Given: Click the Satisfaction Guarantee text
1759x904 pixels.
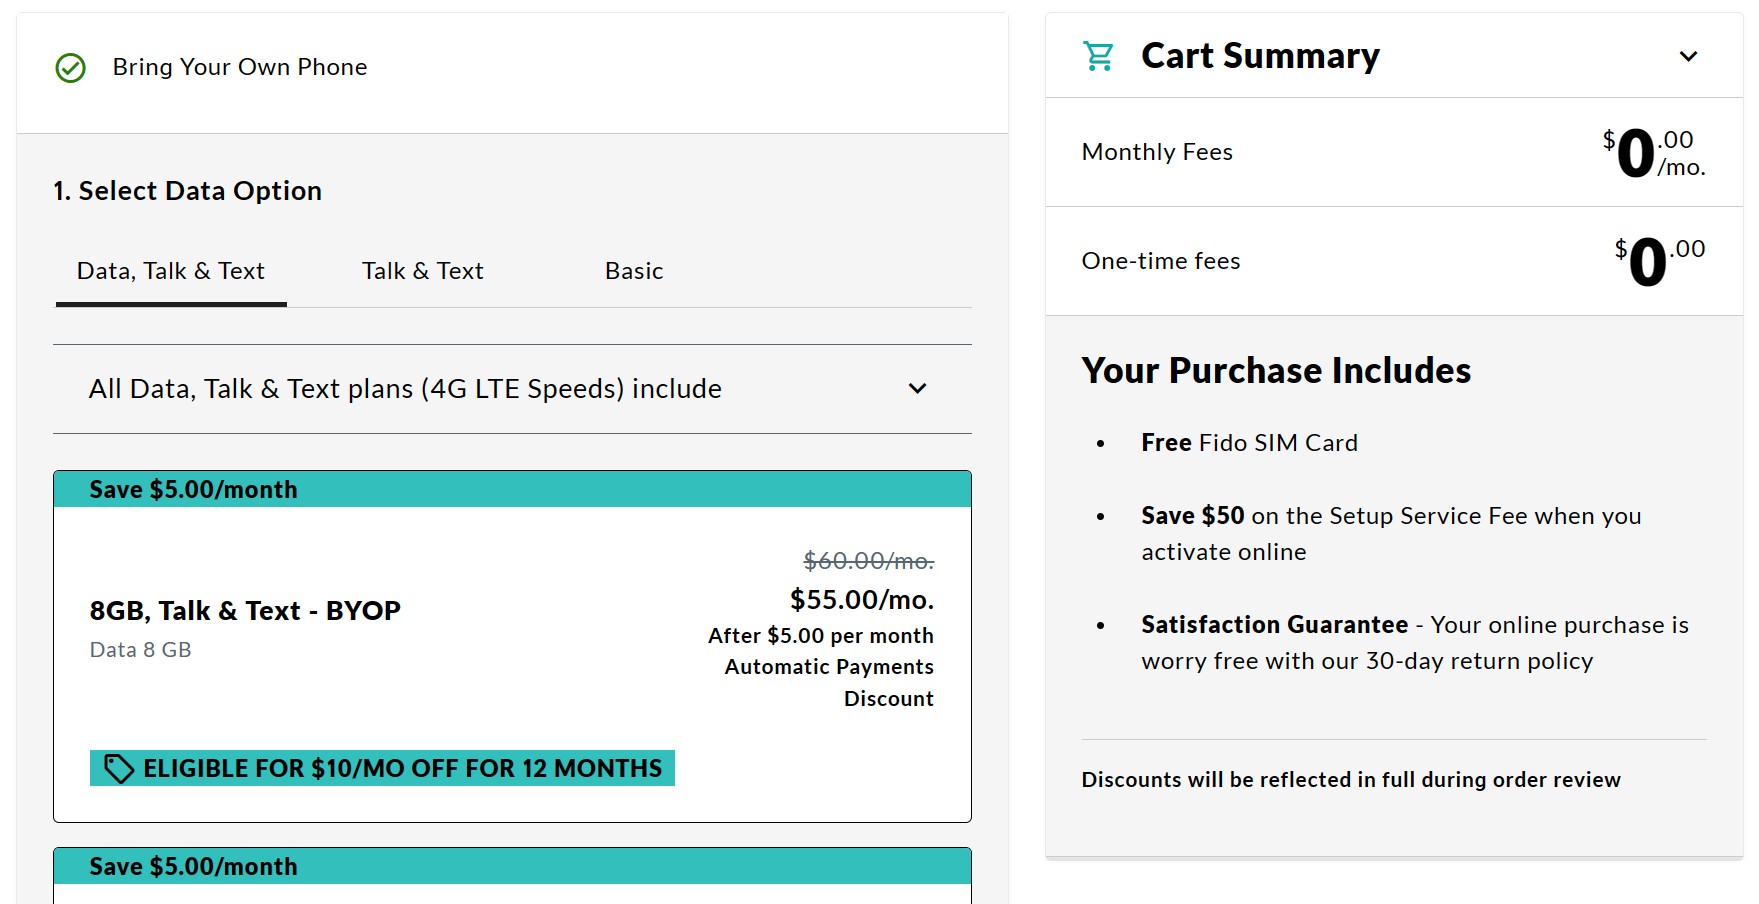Looking at the screenshot, I should pos(1274,625).
